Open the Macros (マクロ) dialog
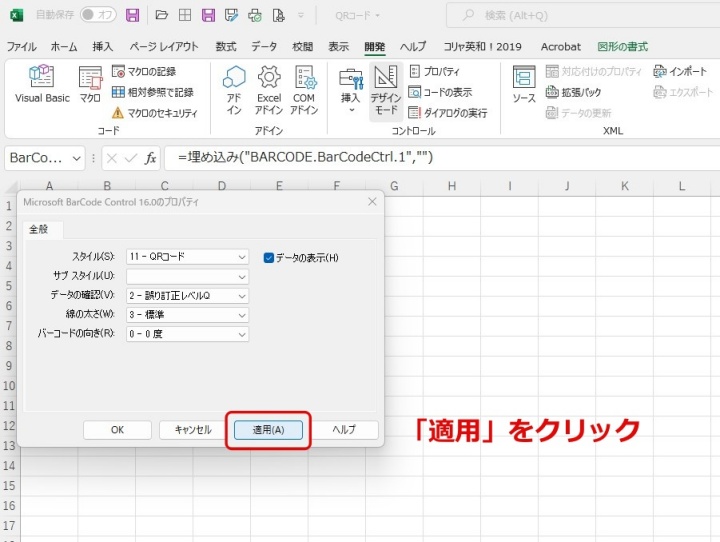Image resolution: width=720 pixels, height=542 pixels. coord(90,84)
